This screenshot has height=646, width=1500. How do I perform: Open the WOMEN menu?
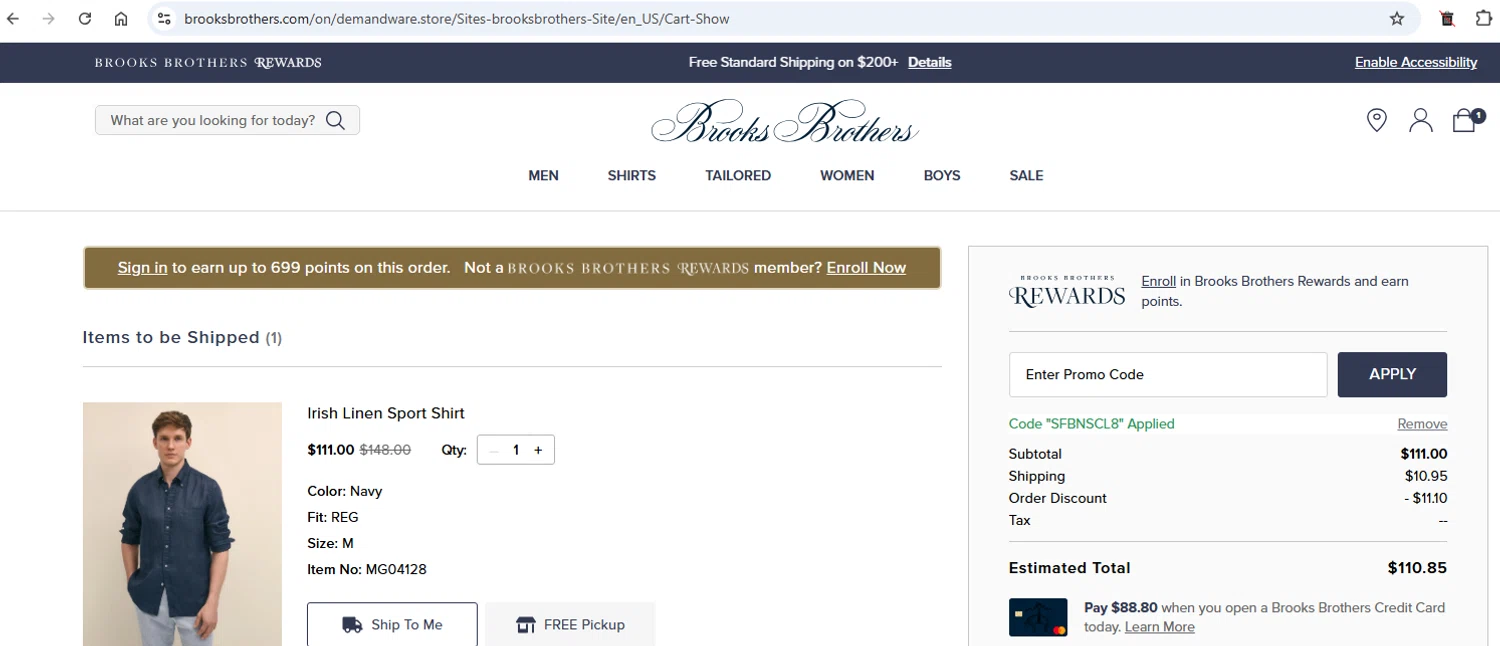[x=847, y=176]
